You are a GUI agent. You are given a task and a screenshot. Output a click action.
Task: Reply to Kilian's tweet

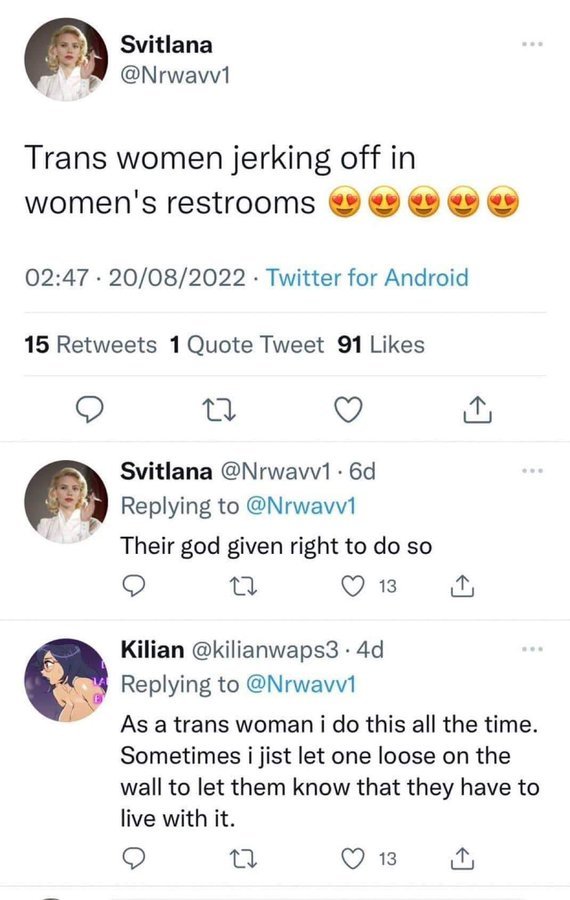(134, 858)
